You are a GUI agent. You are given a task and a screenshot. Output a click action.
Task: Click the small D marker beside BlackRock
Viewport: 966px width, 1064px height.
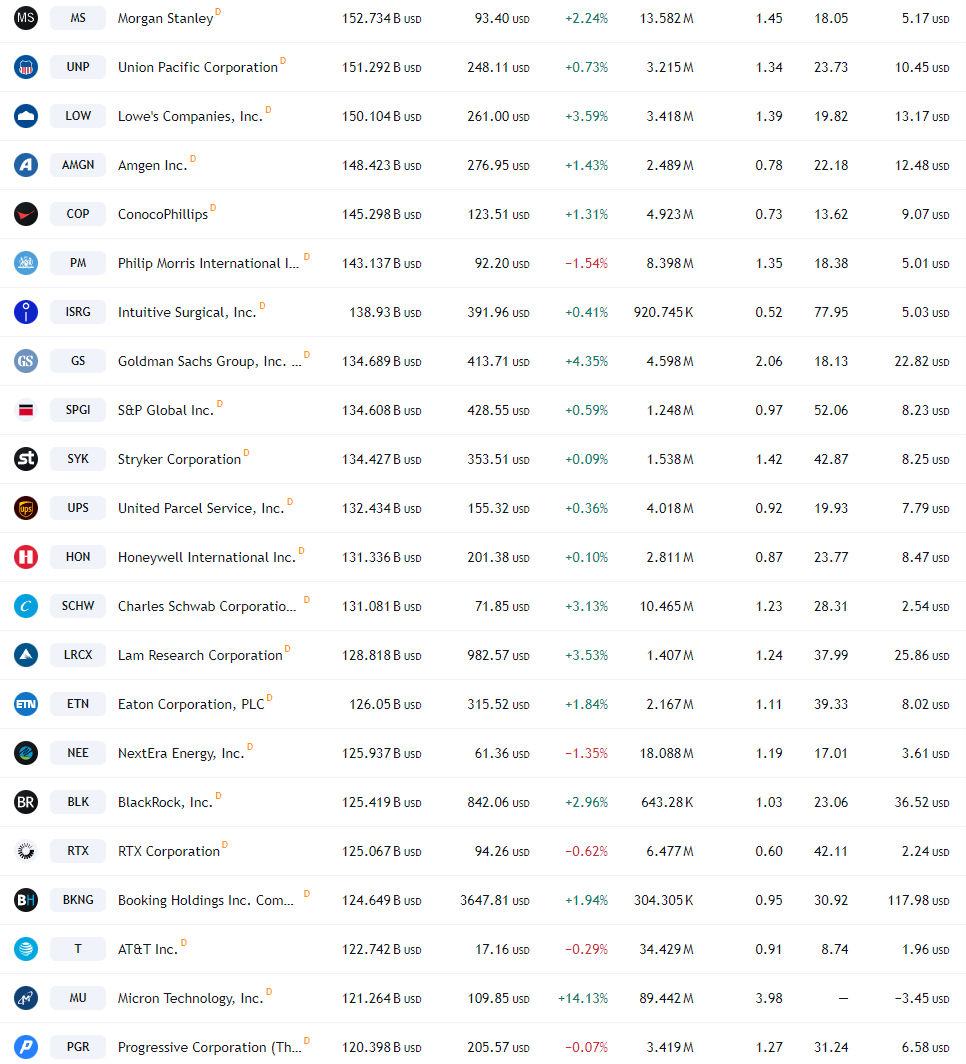pos(218,795)
